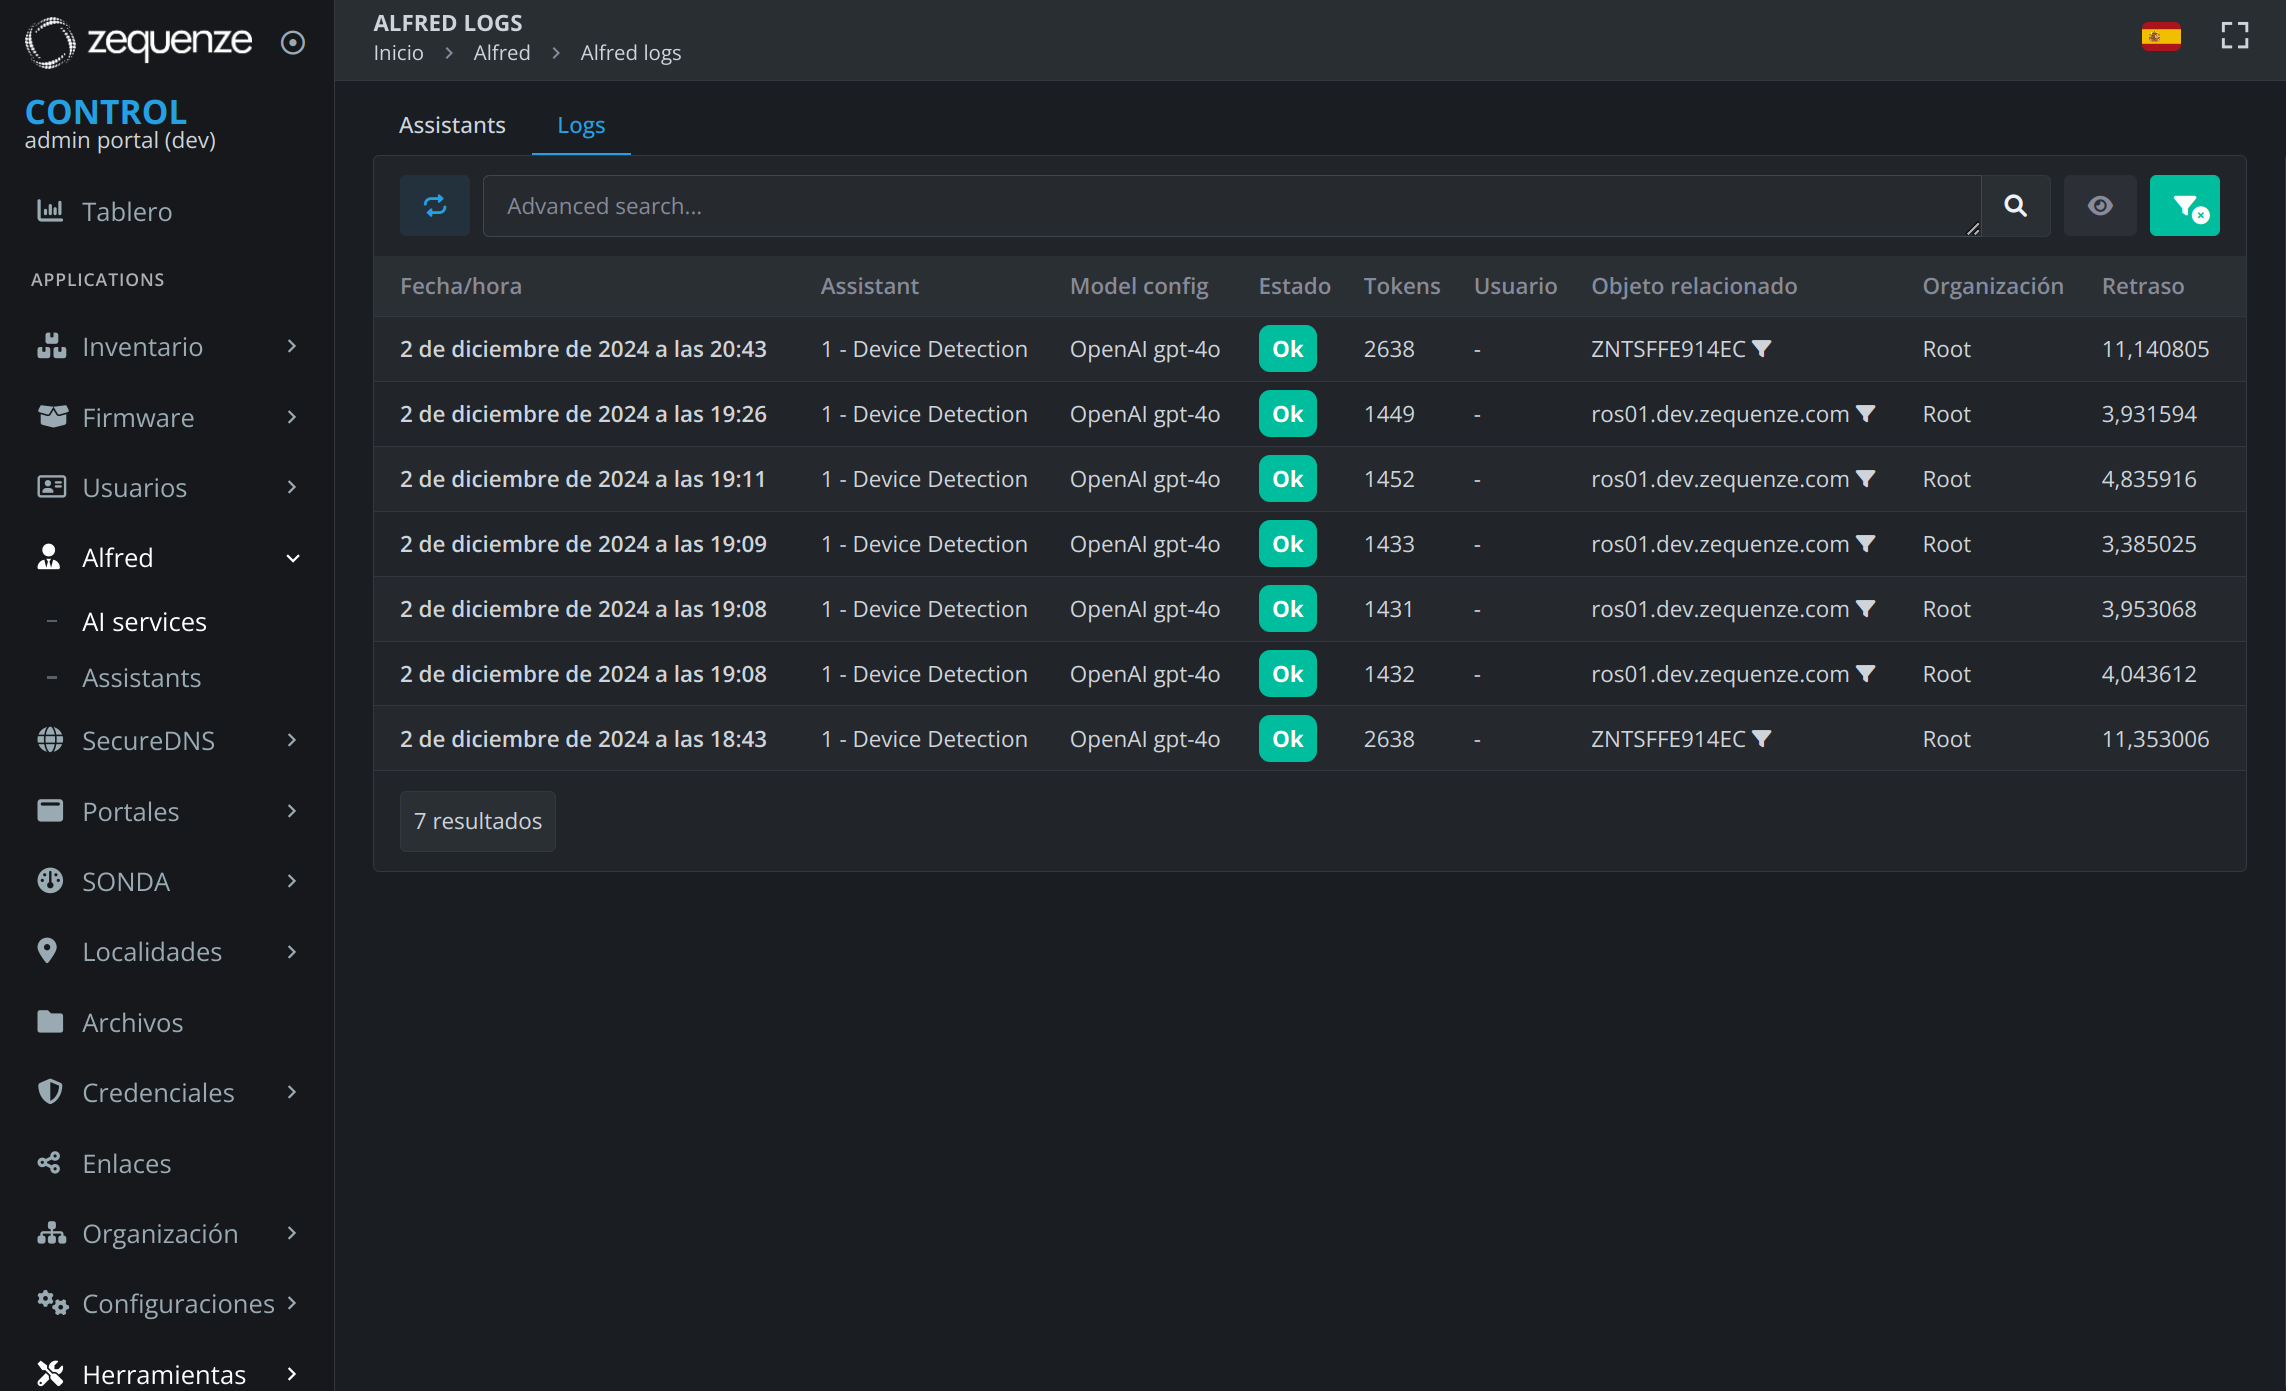
Task: Click the magnifier search icon
Action: click(x=2015, y=206)
